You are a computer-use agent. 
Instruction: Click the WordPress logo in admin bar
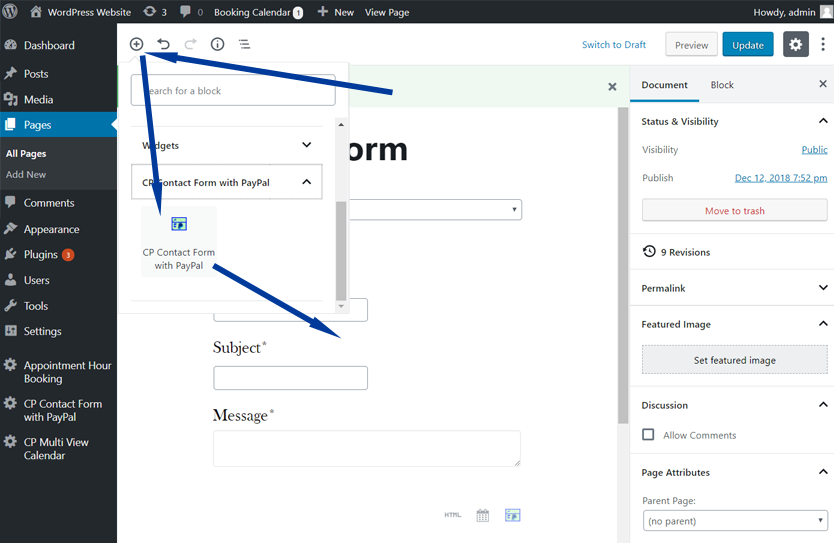10,12
